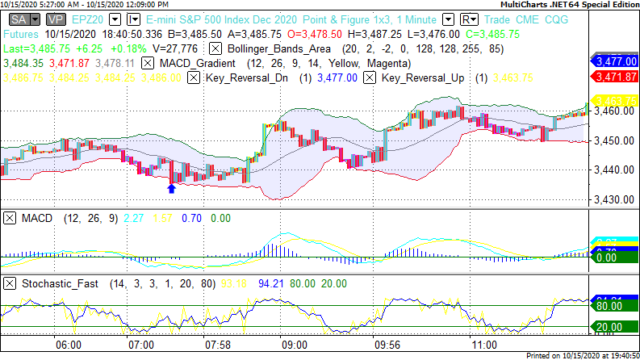Click the Key_Reversal_Dn indicator name

[247, 78]
